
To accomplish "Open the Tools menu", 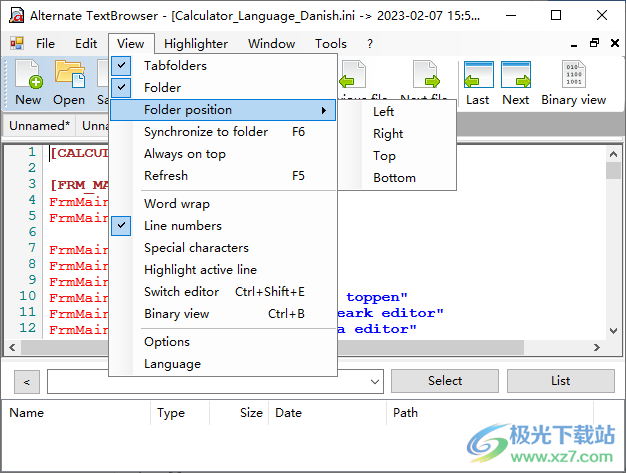I will [x=331, y=44].
